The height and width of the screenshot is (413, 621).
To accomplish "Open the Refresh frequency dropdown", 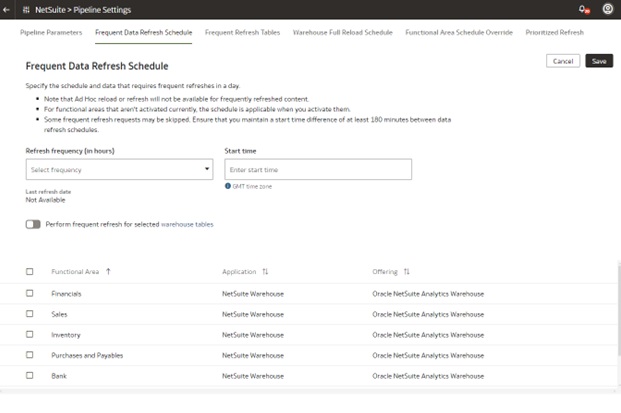I will click(119, 170).
